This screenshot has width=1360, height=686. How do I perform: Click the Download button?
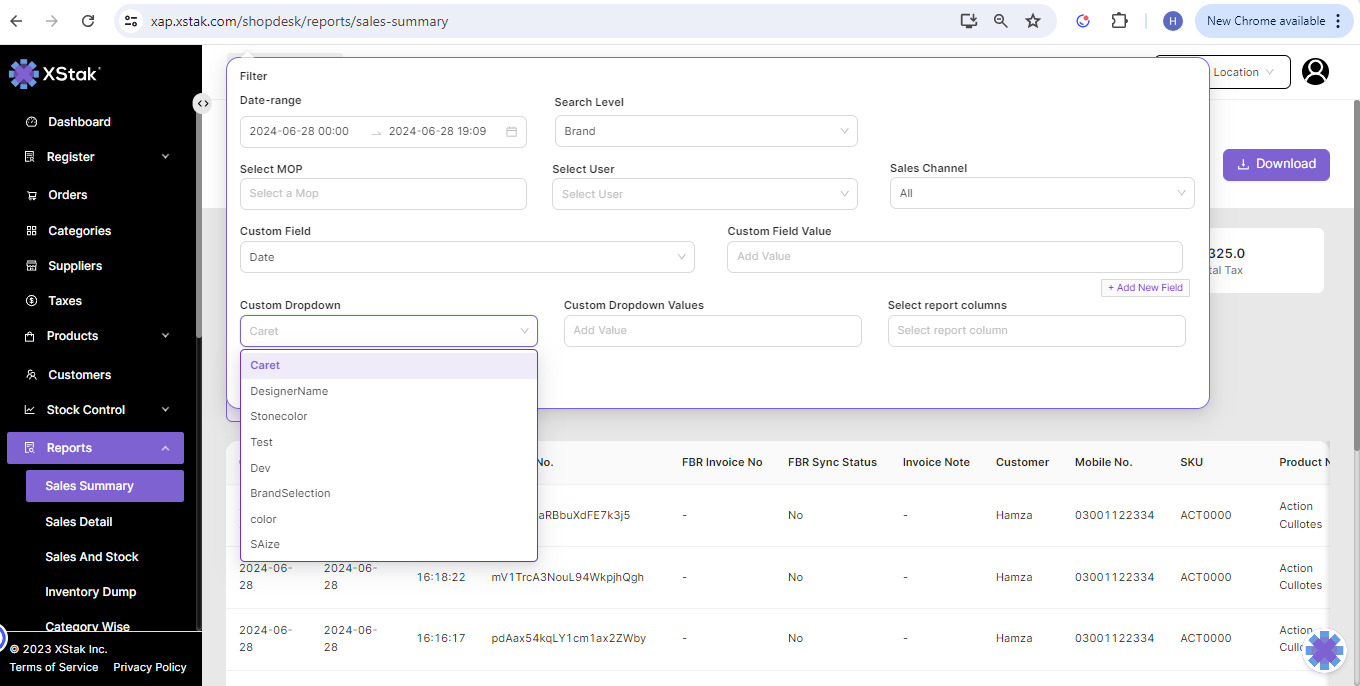coord(1275,164)
